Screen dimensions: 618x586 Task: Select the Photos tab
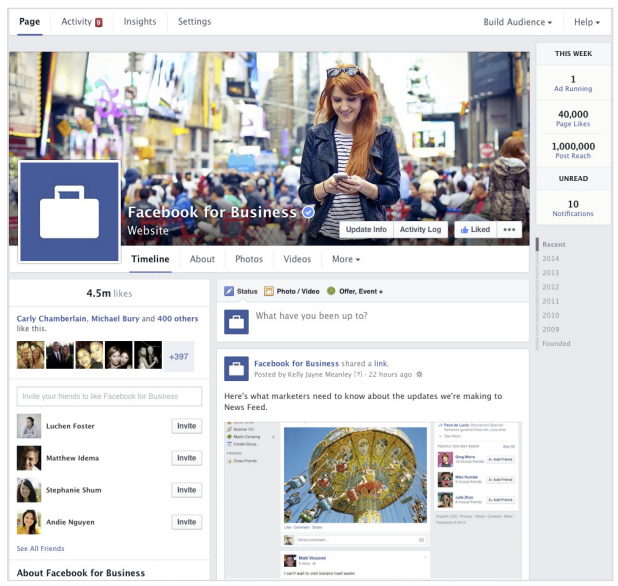[x=249, y=259]
